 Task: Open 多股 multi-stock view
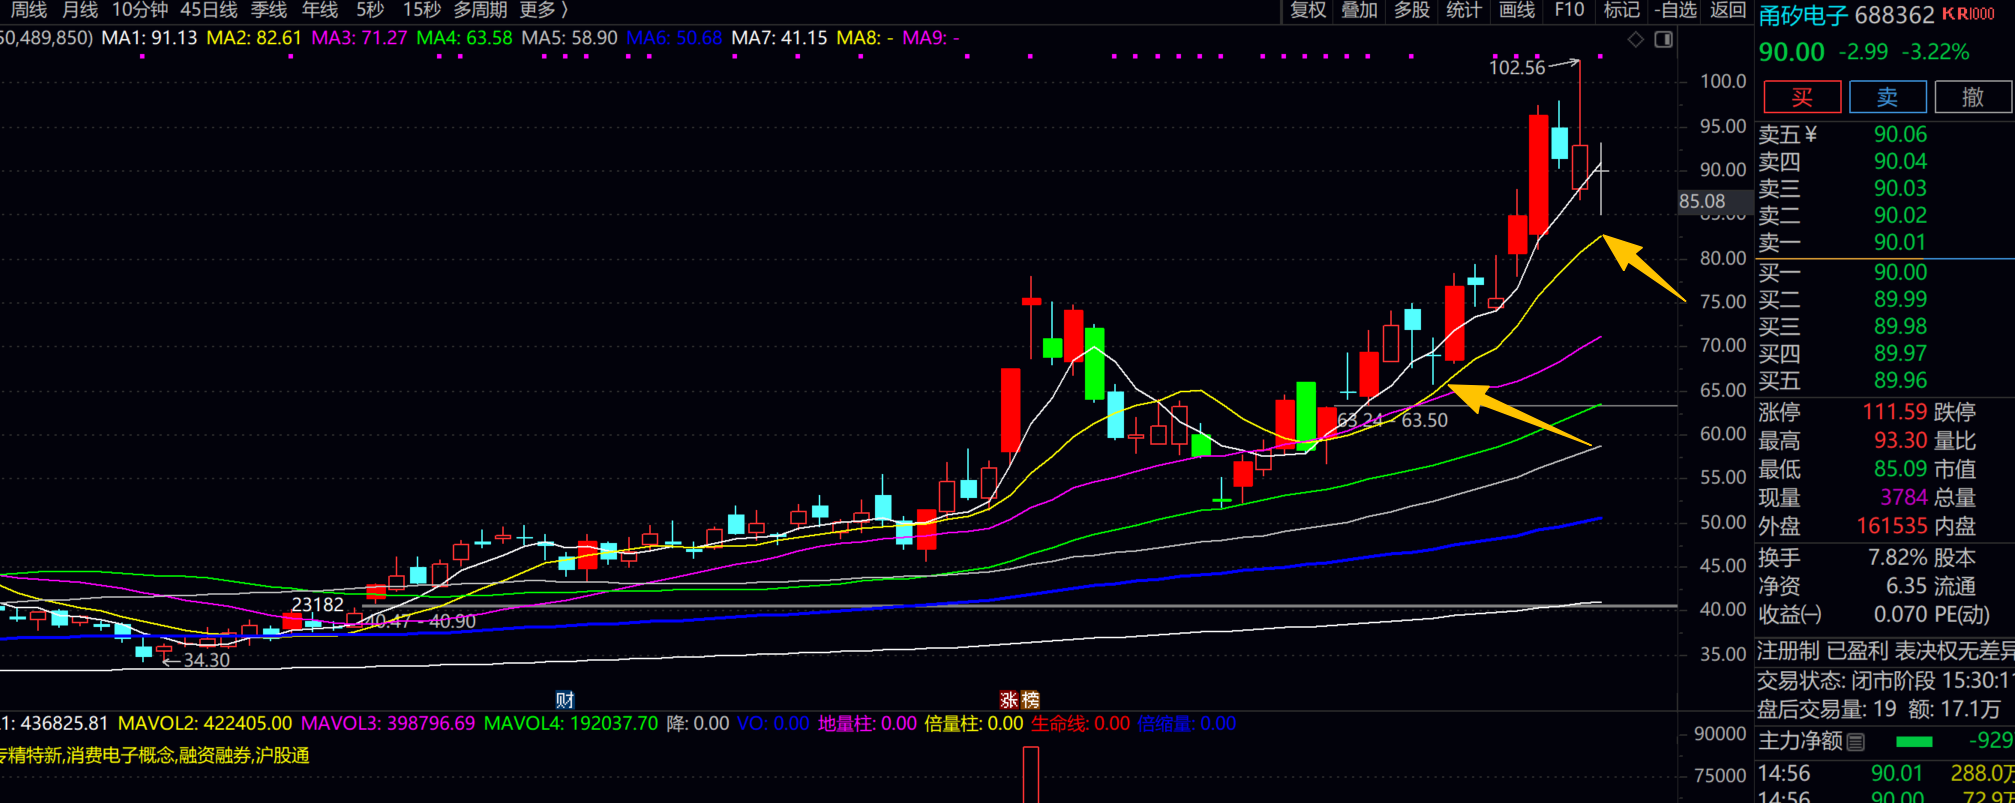coord(1411,10)
